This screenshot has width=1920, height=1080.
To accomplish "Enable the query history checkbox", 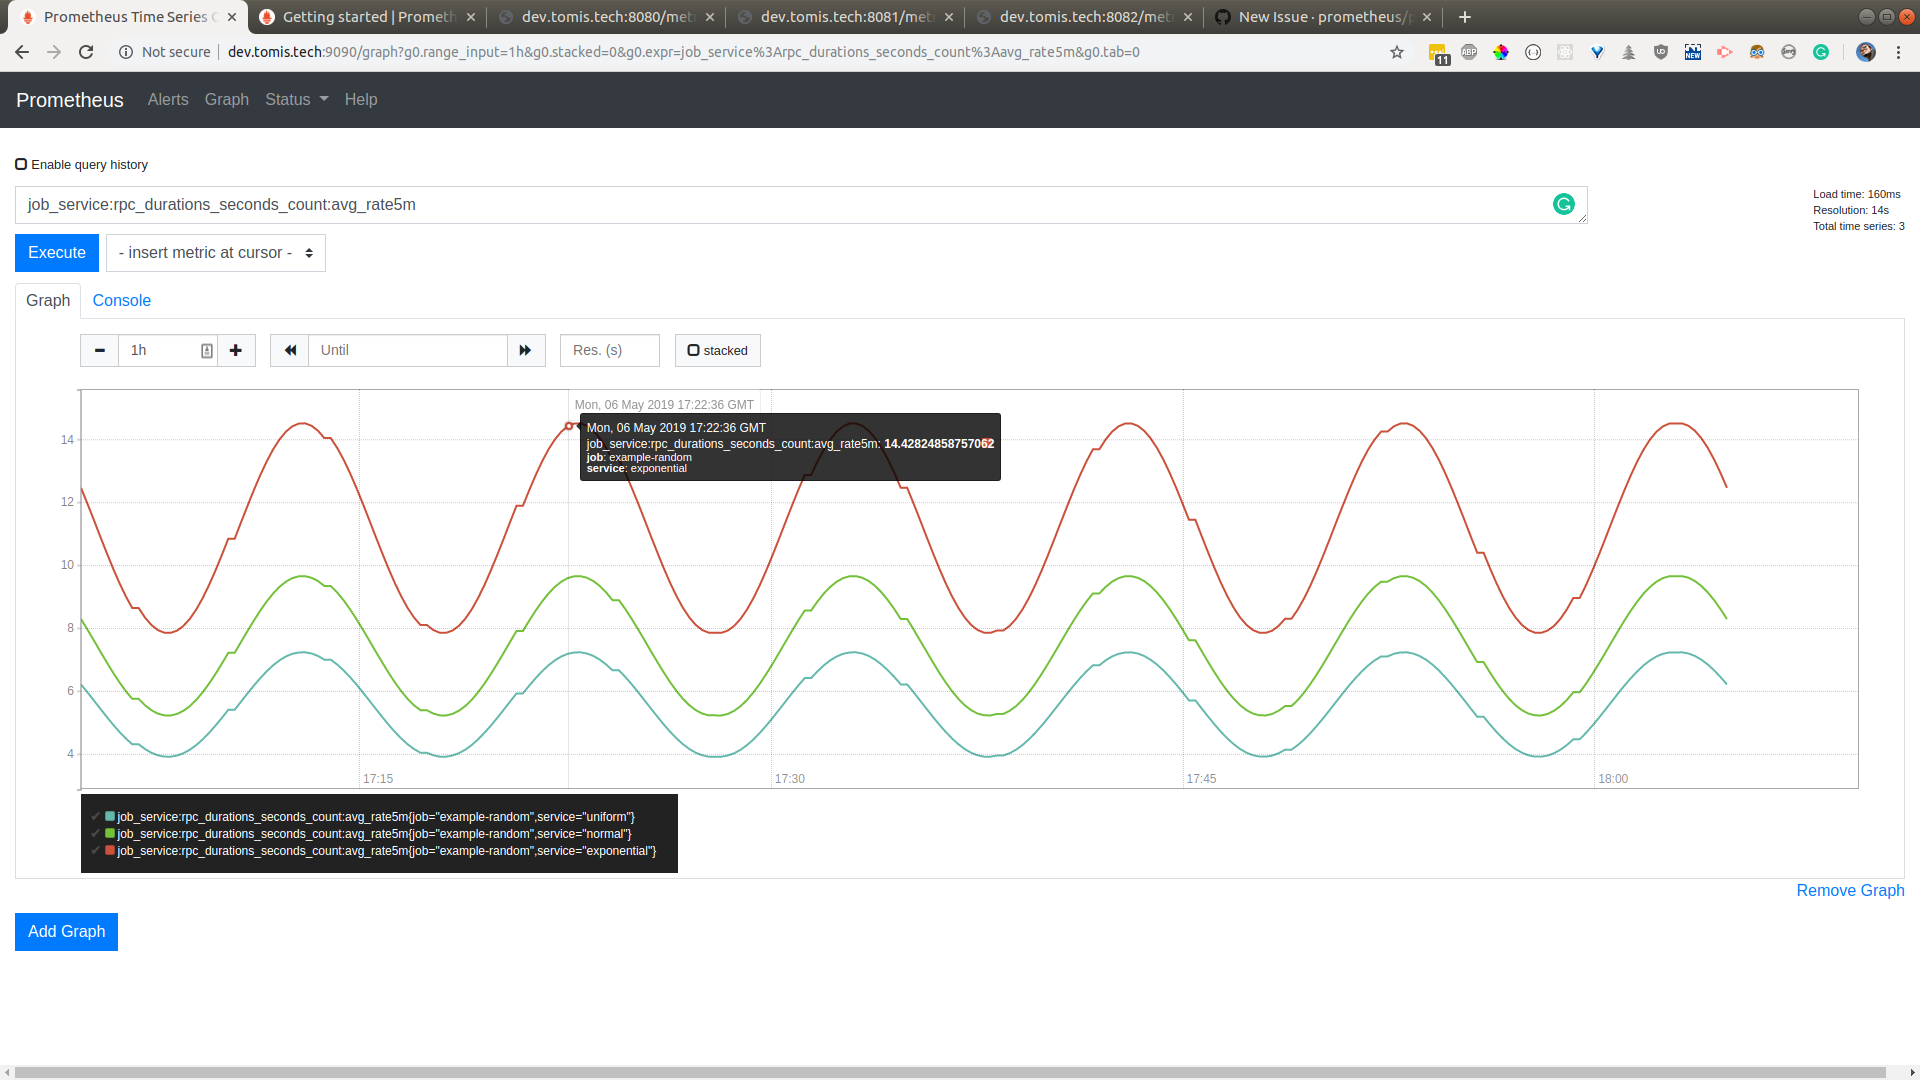I will click(x=21, y=164).
